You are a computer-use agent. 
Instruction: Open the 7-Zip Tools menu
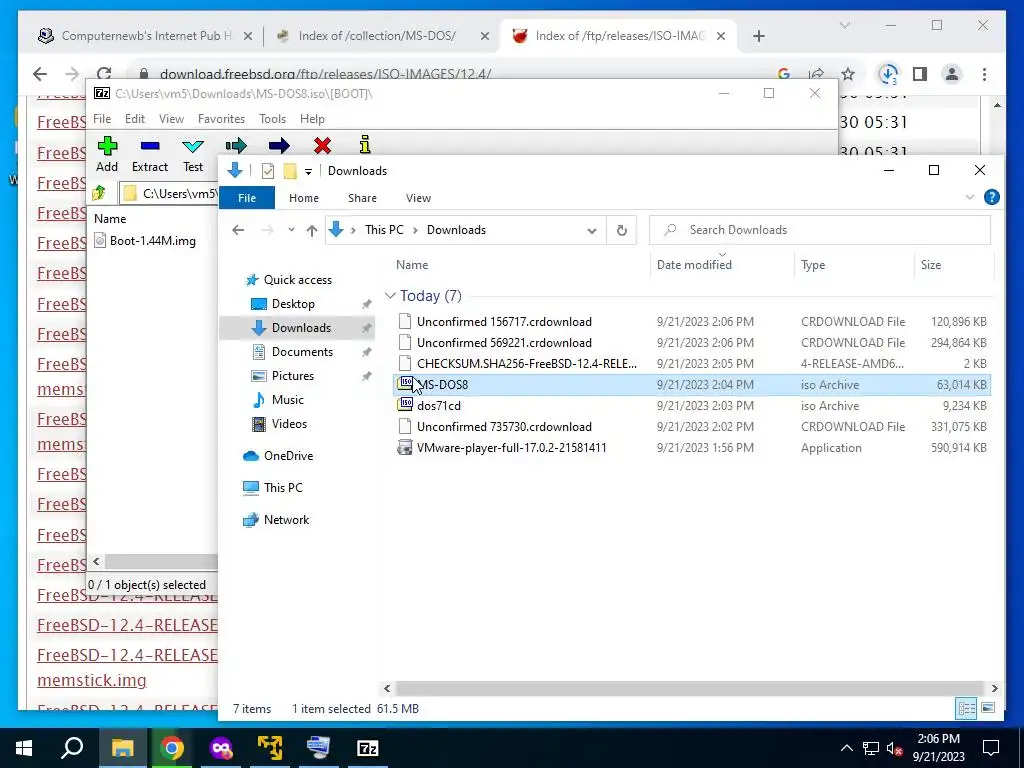tap(272, 119)
